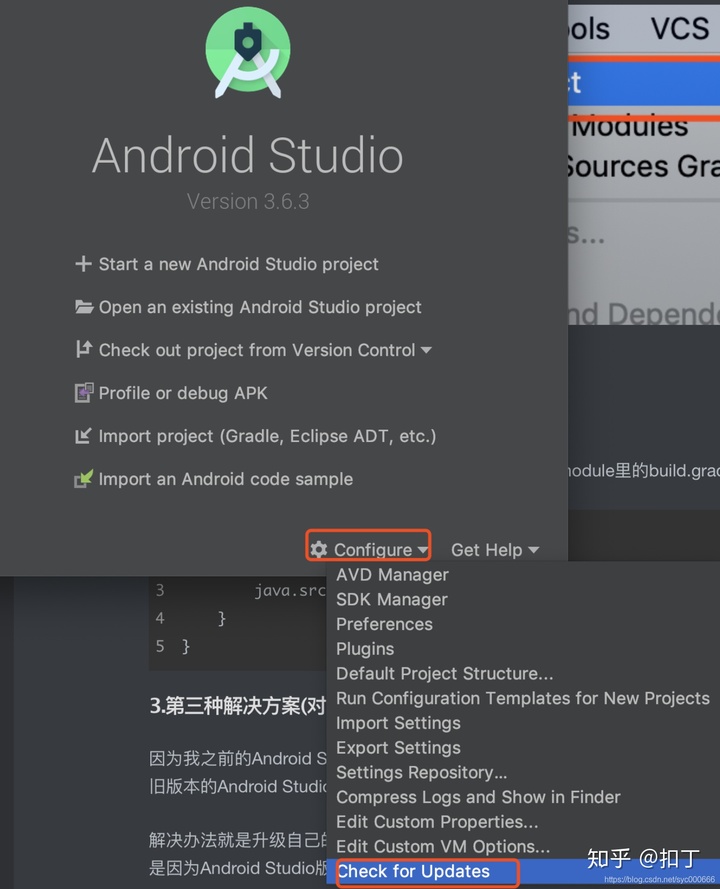
Task: Click the plus icon beside Start a new project
Action: pos(83,264)
